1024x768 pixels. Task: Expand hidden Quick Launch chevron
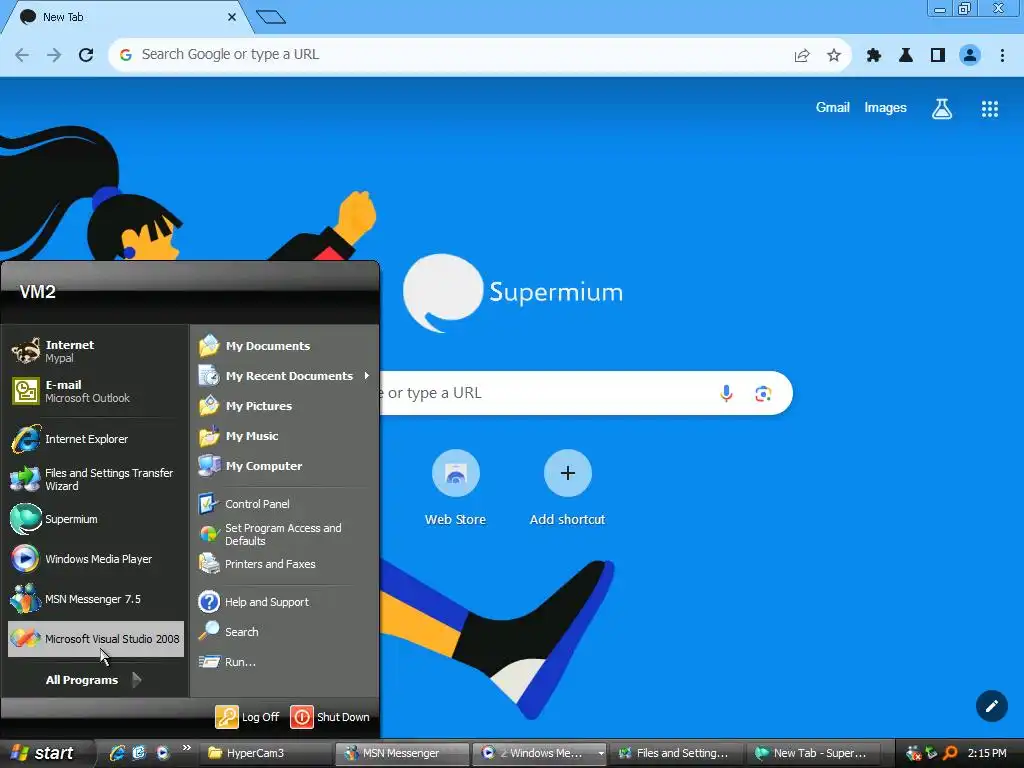187,748
